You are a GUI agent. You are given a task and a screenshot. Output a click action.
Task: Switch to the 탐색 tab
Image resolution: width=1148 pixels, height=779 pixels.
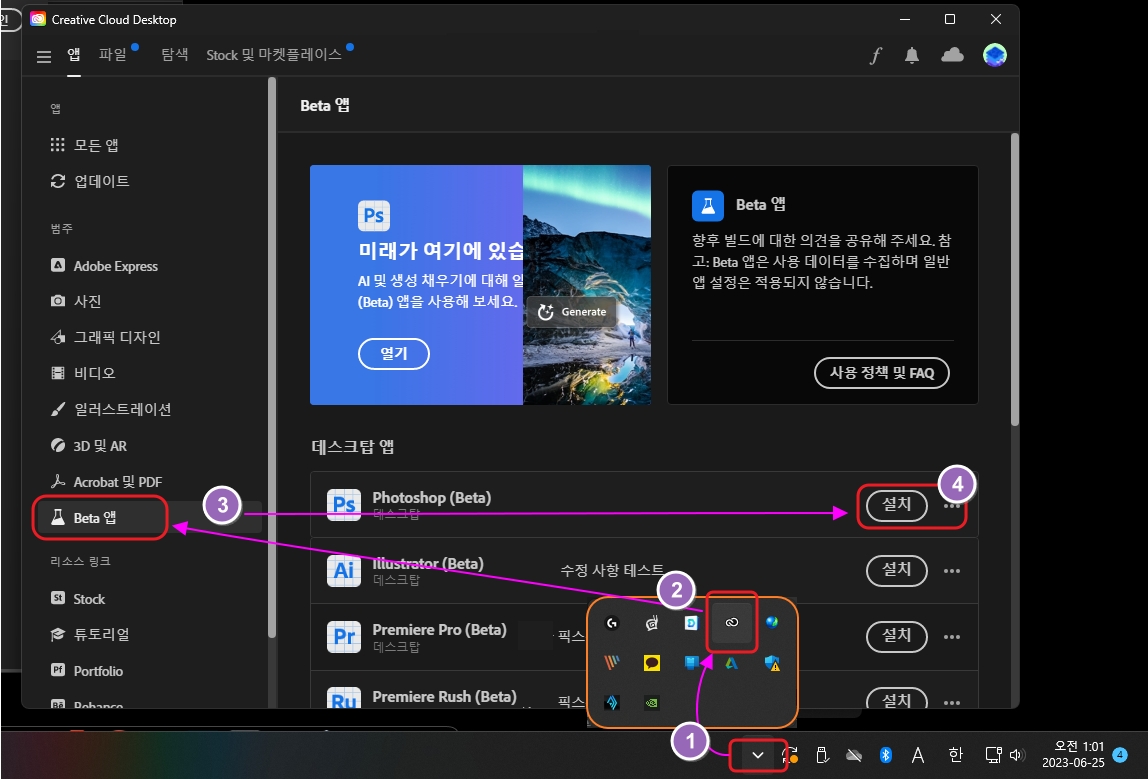(174, 54)
